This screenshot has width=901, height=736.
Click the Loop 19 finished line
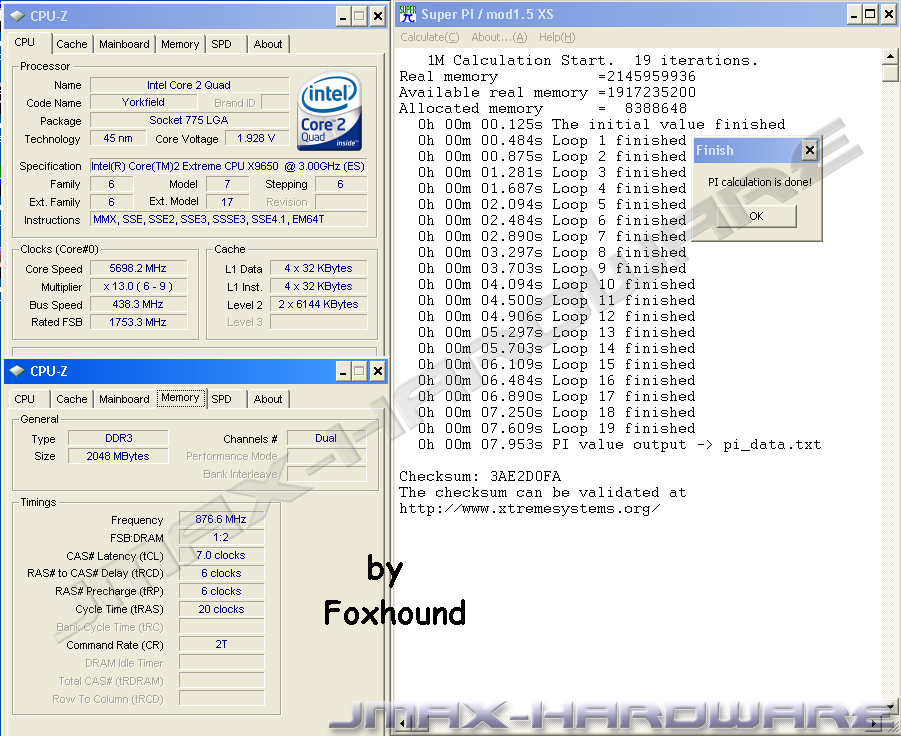pyautogui.click(x=557, y=429)
